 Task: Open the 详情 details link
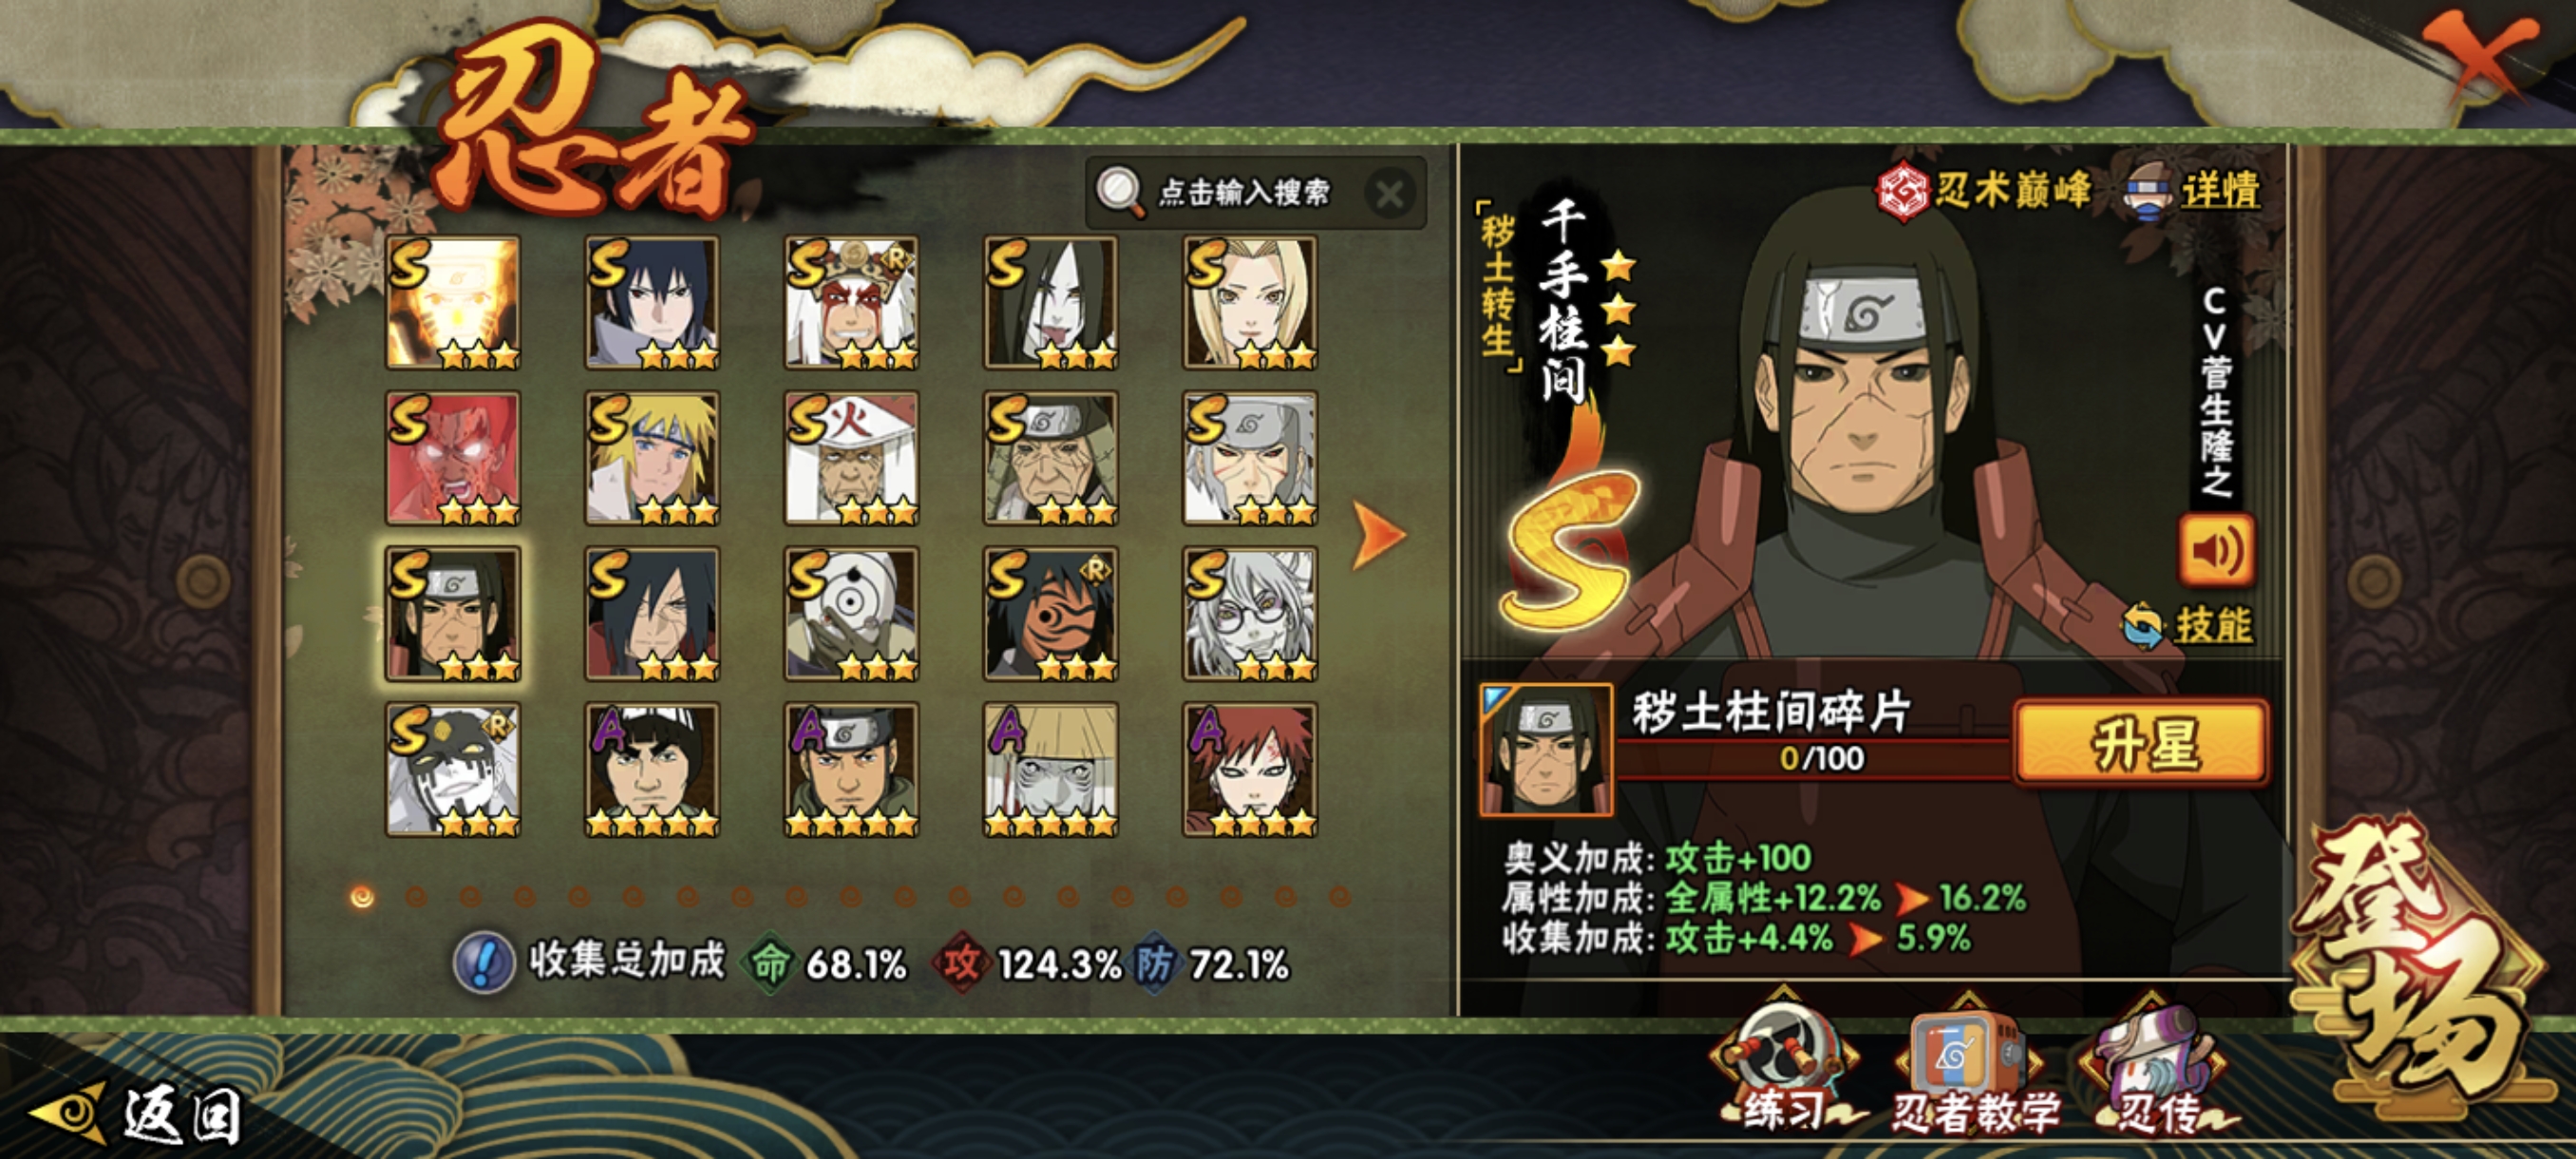2193,189
